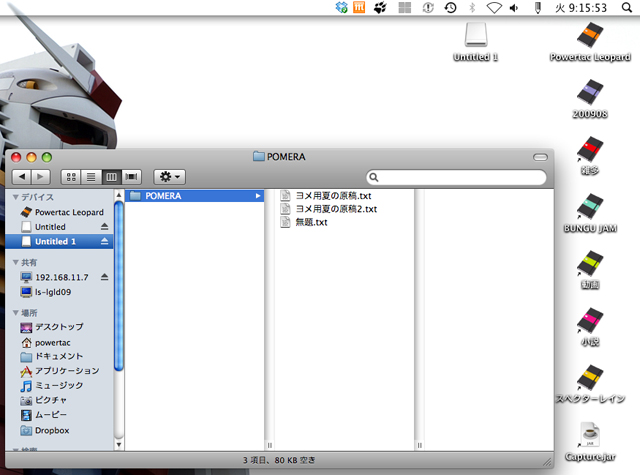
Task: Click second column resize handle
Action: (419, 445)
